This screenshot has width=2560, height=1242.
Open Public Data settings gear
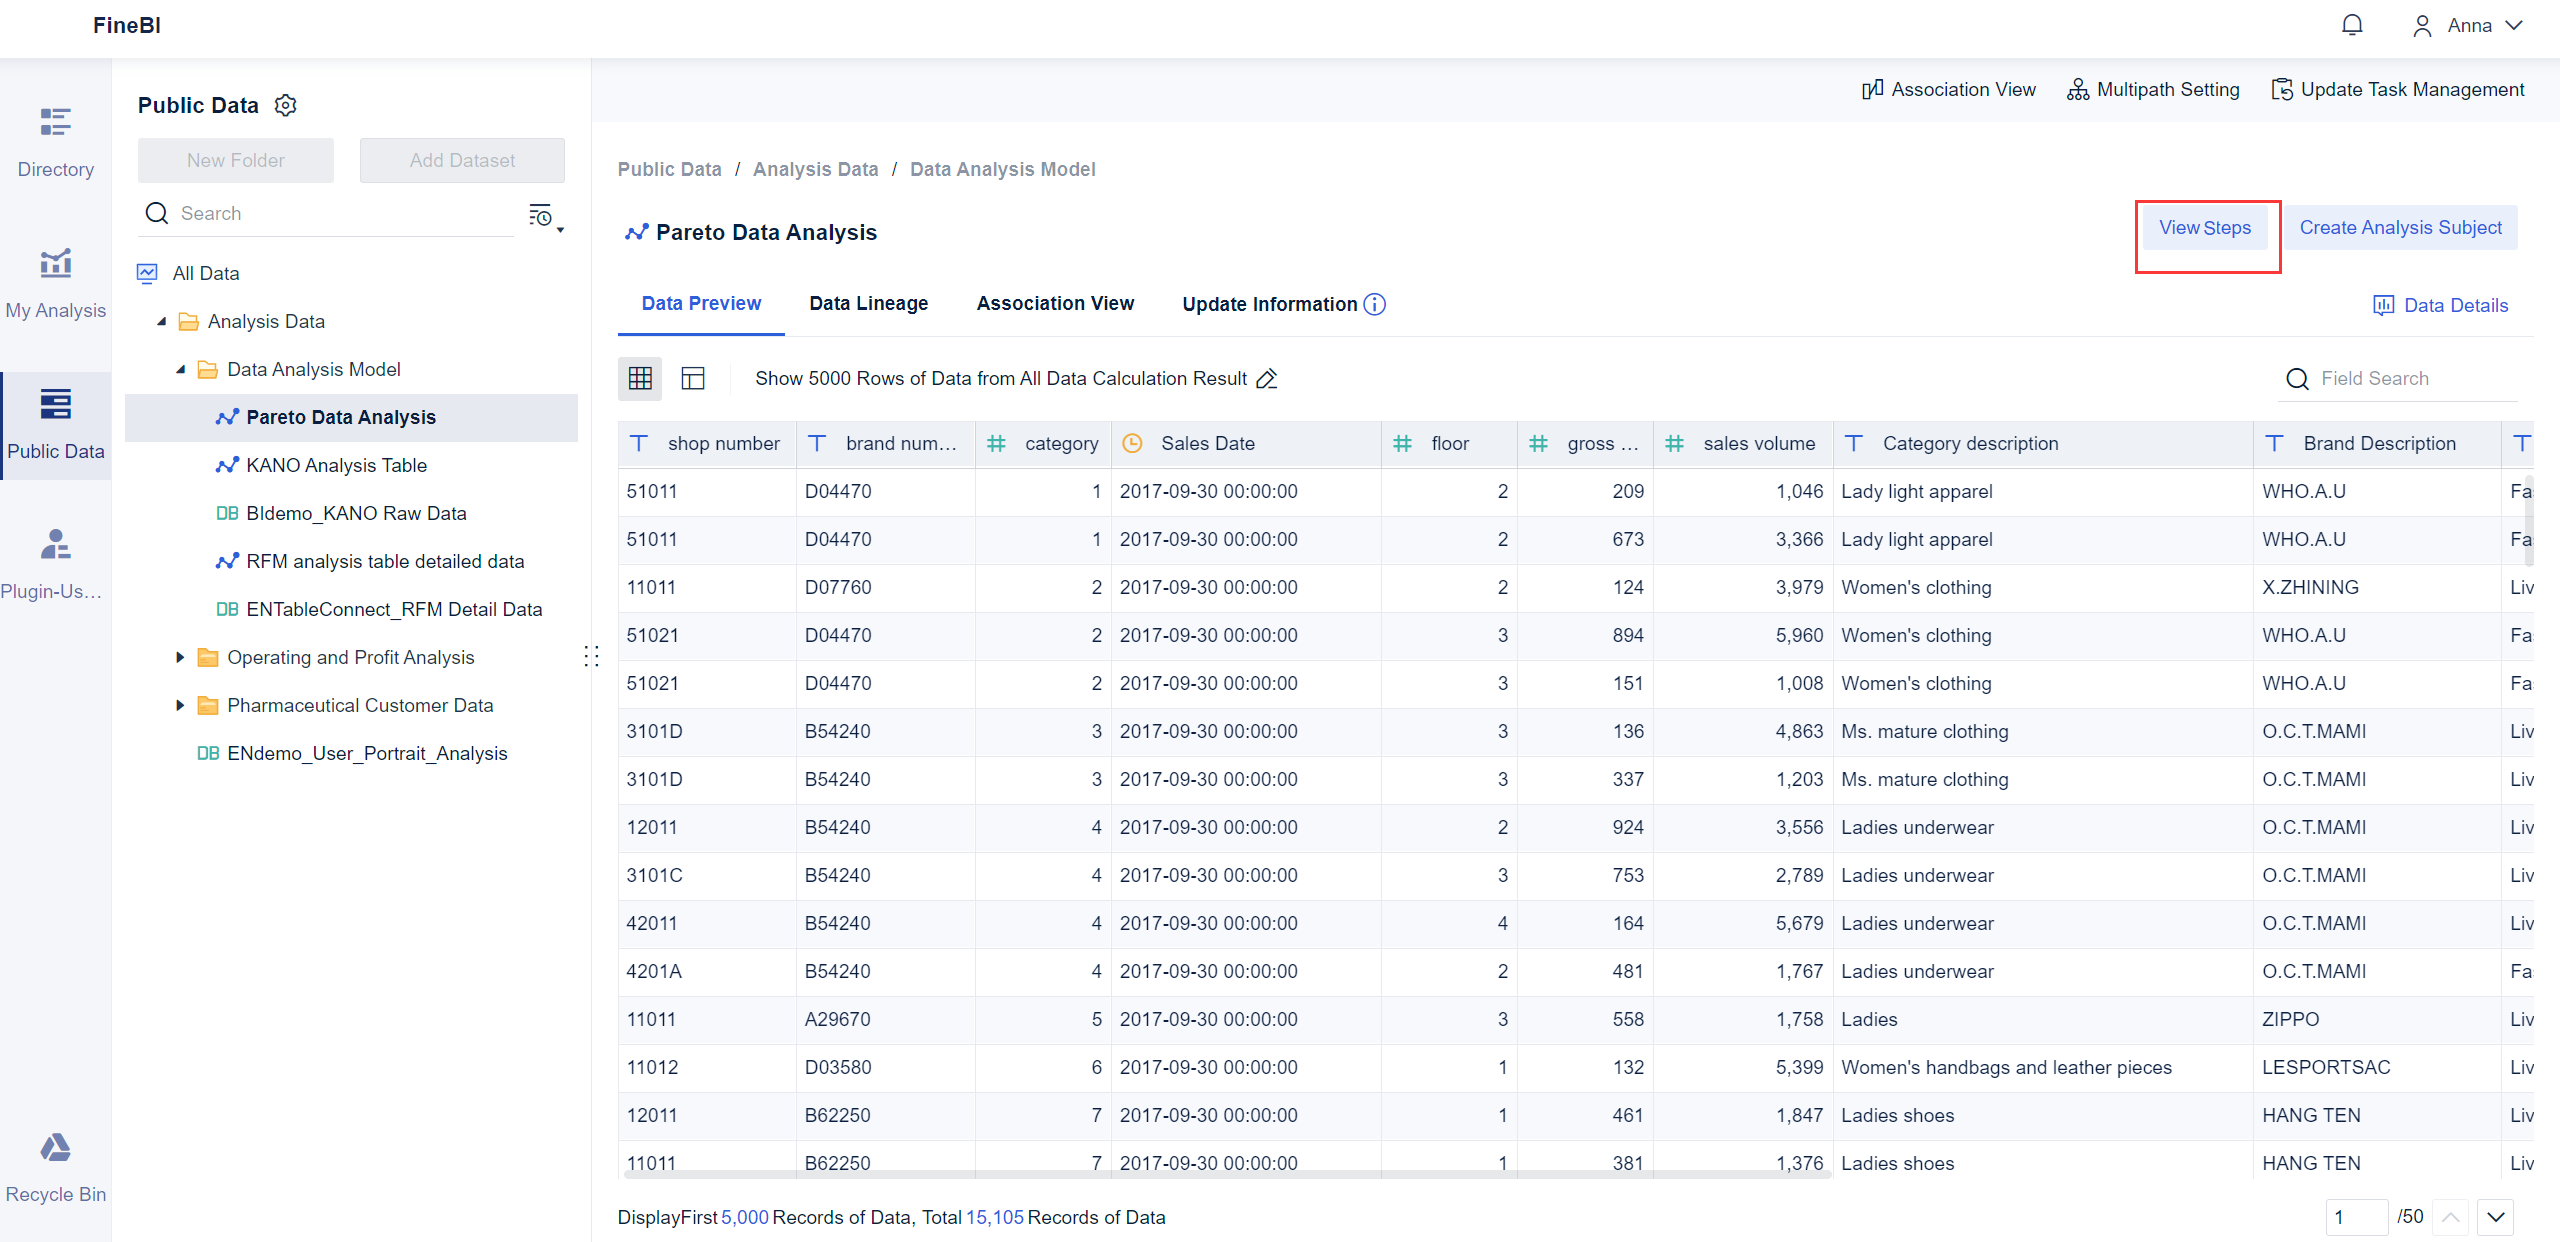click(x=286, y=105)
